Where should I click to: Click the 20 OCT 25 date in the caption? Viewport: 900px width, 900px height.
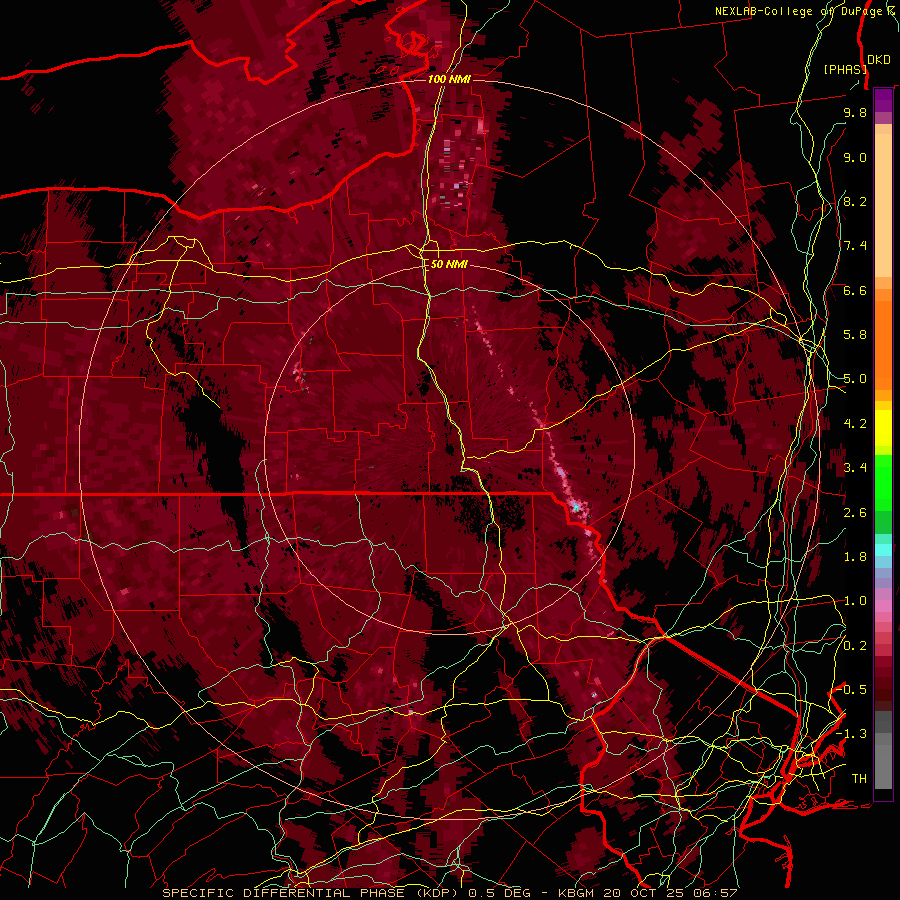tap(644, 893)
